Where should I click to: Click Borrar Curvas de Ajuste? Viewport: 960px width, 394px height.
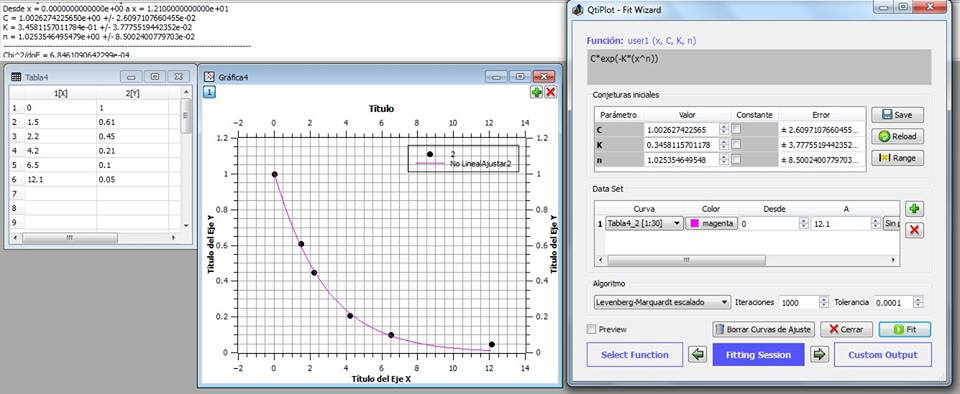point(763,329)
